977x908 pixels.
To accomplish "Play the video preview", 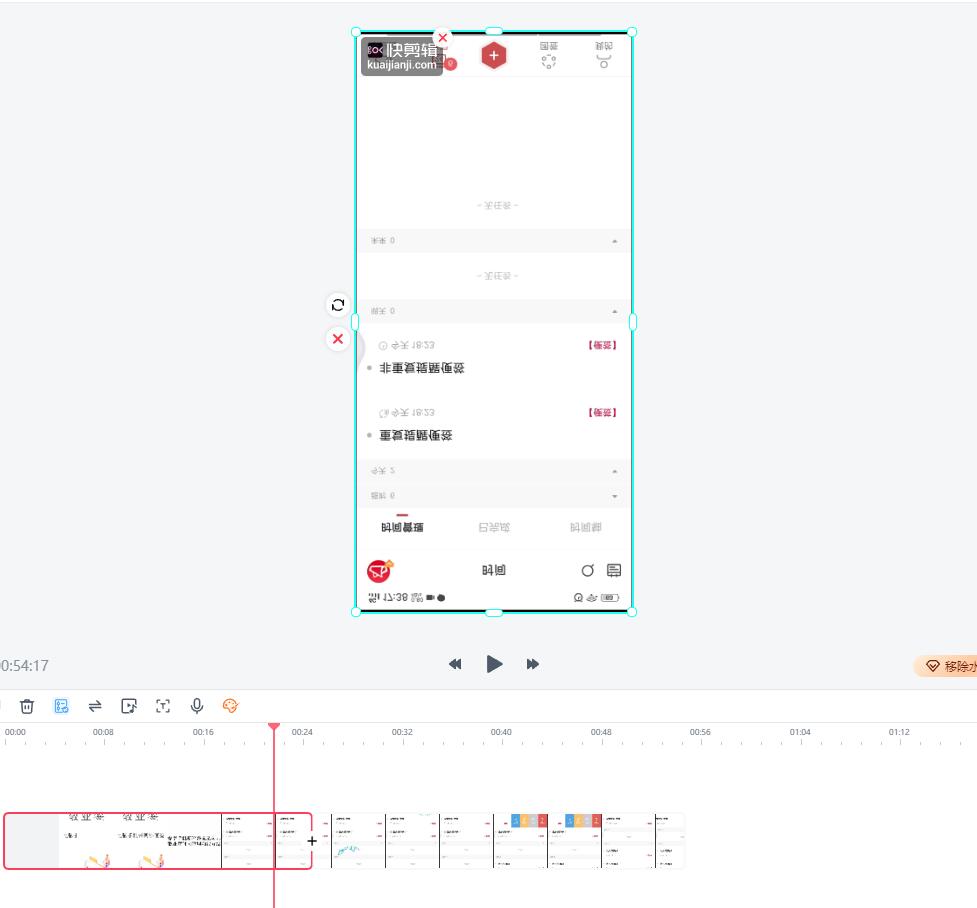I will (494, 664).
